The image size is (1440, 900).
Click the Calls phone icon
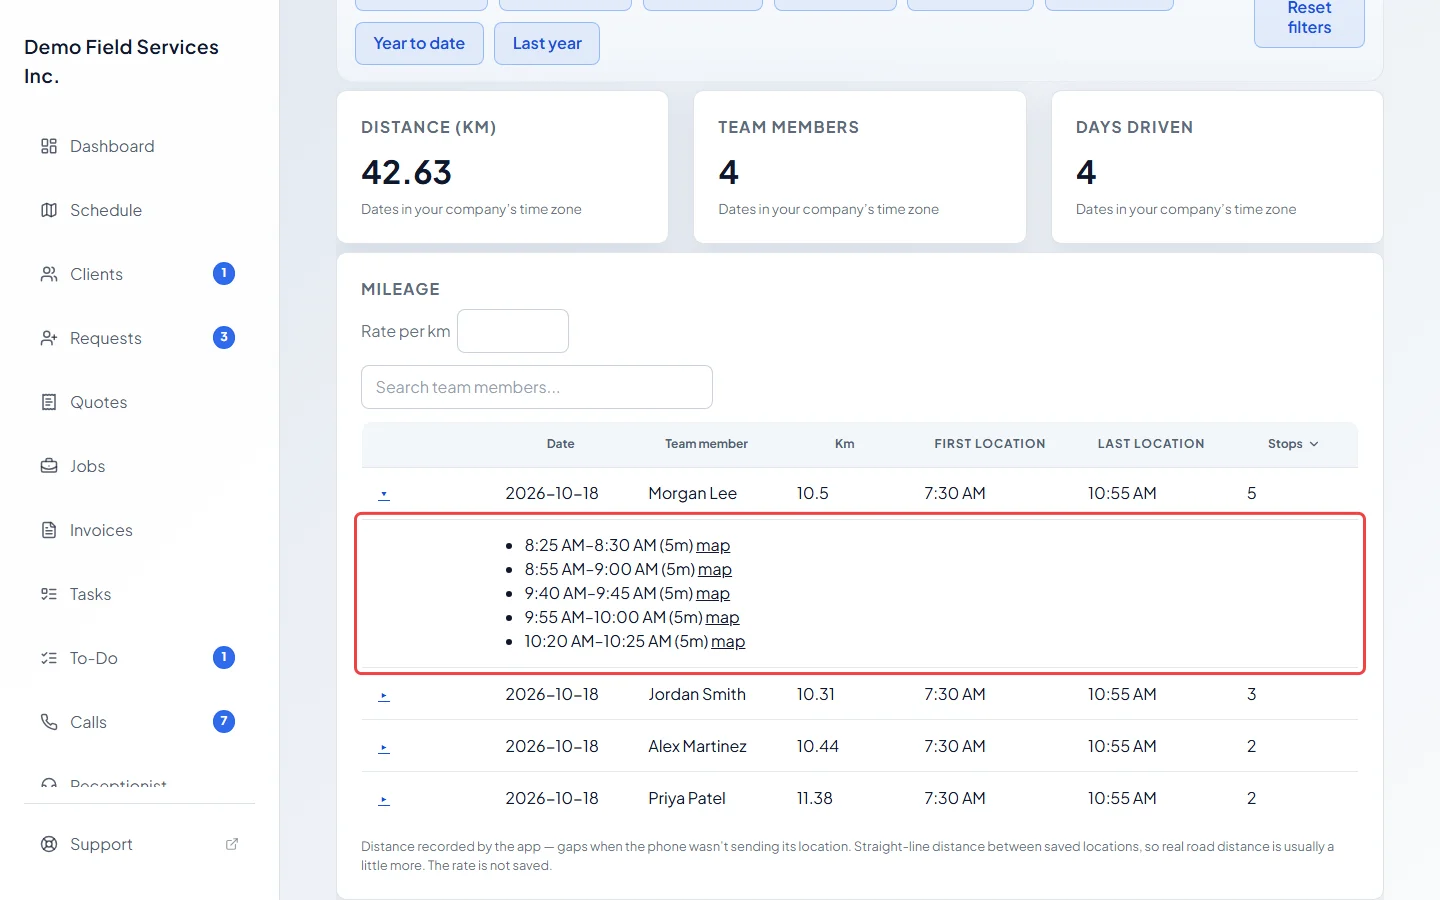pyautogui.click(x=48, y=722)
